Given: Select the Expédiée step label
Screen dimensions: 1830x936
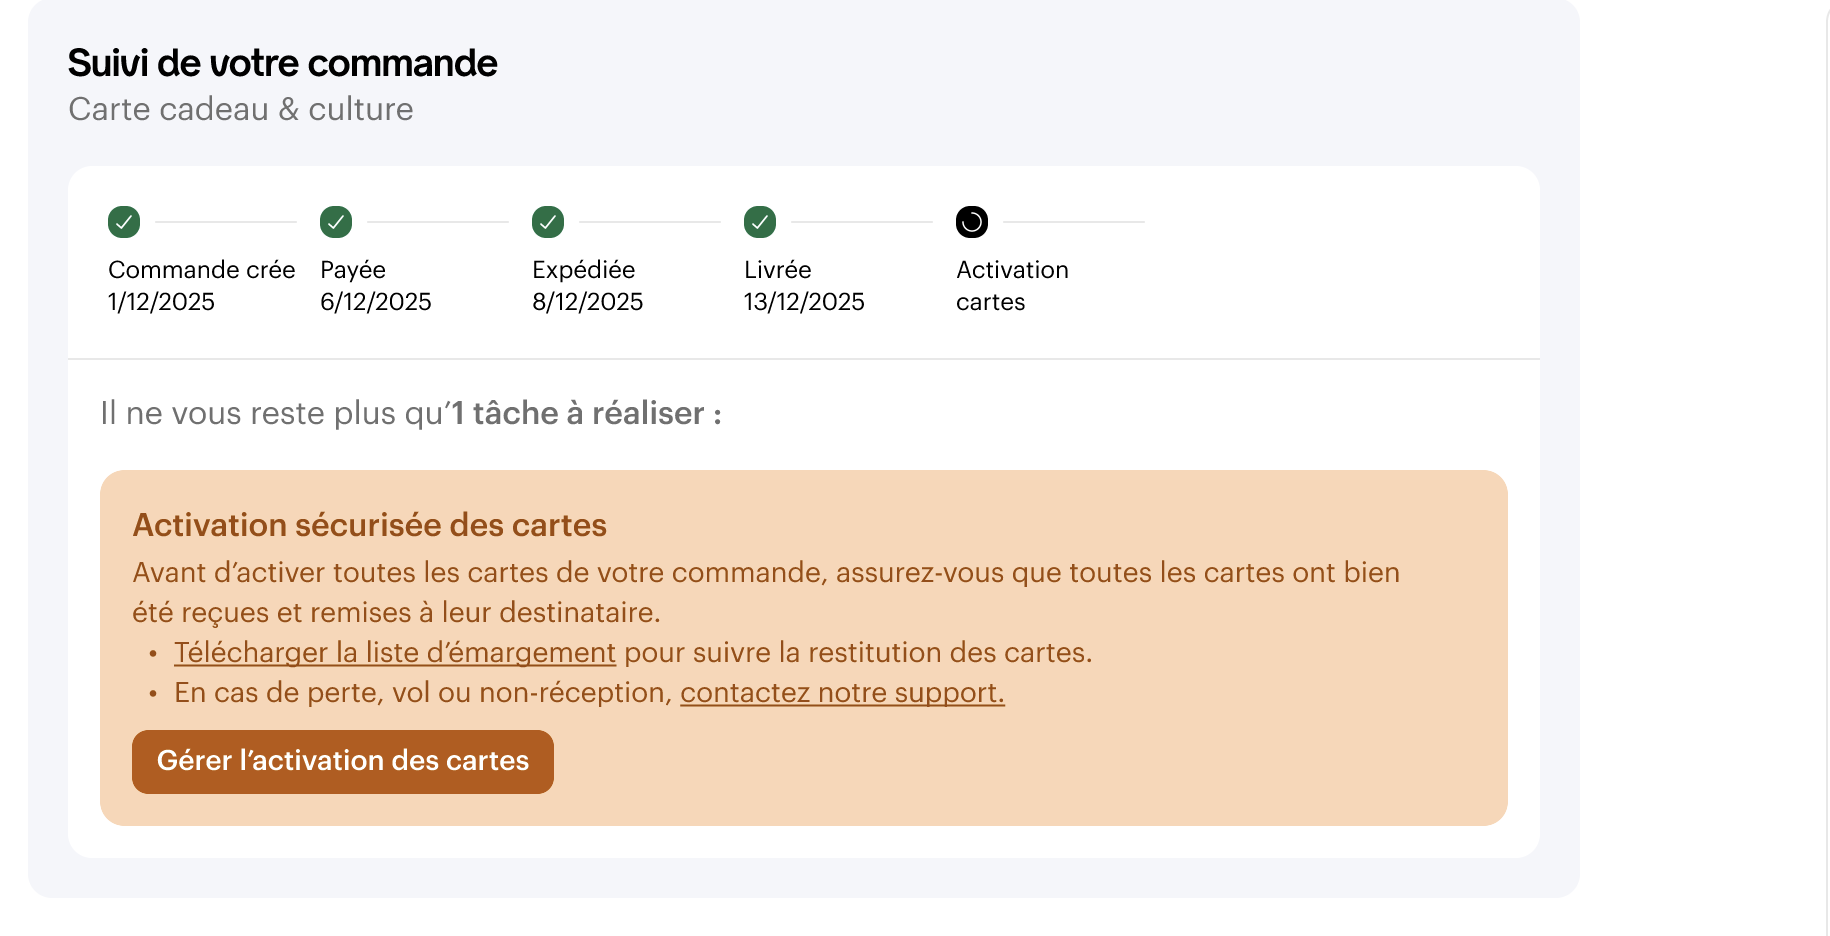Looking at the screenshot, I should [583, 270].
